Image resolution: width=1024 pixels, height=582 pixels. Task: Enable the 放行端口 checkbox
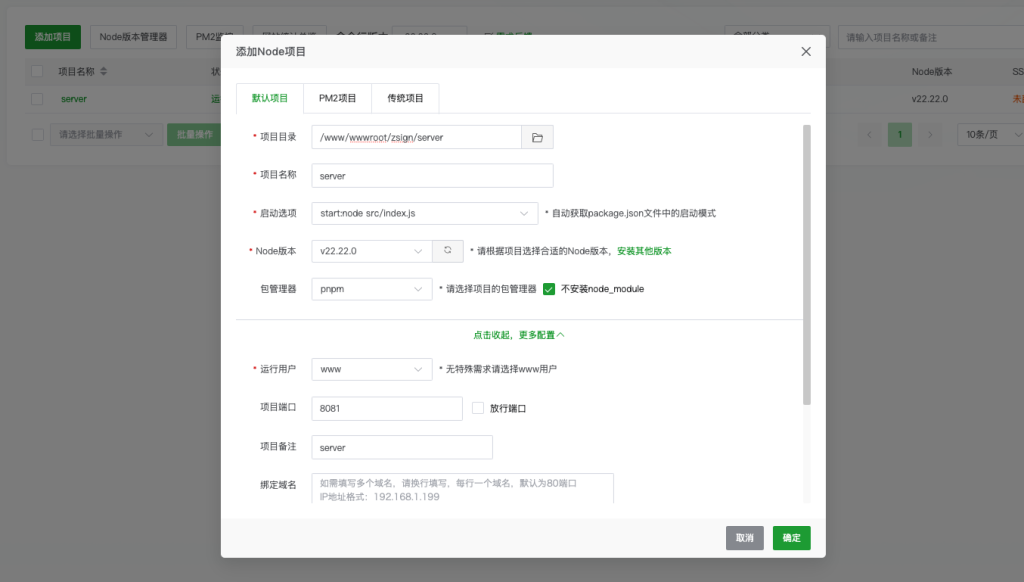[x=477, y=408]
